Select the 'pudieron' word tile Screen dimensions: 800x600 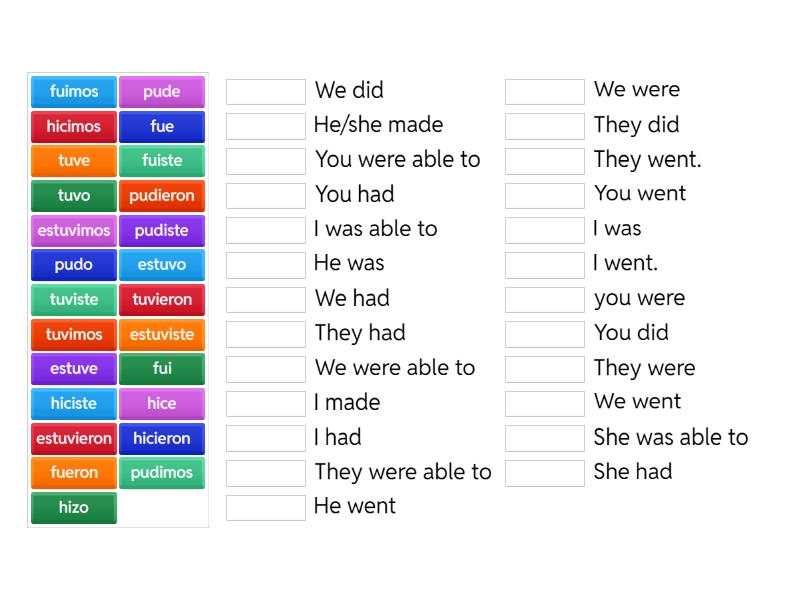pyautogui.click(x=162, y=196)
